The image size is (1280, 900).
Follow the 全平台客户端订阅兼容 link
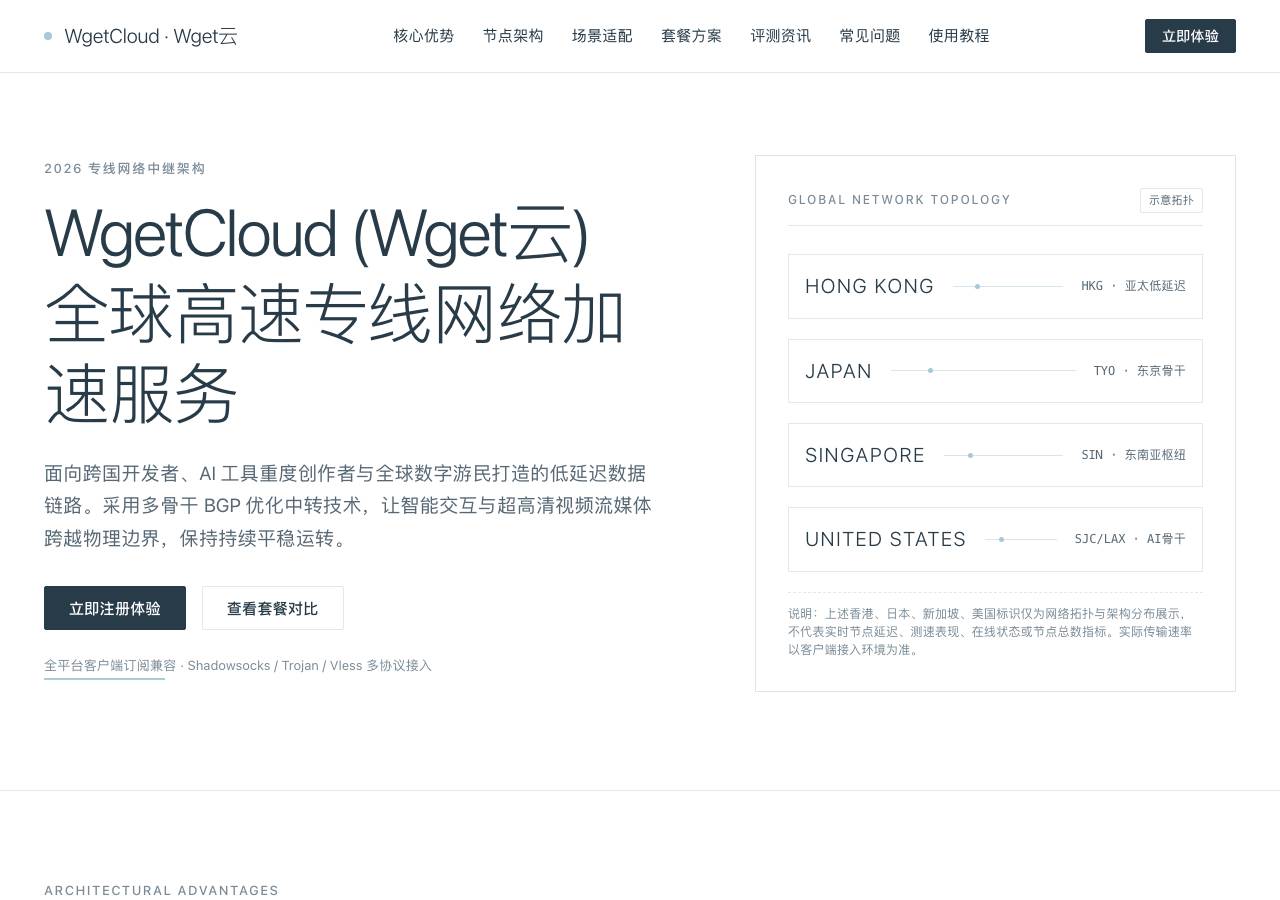(110, 666)
